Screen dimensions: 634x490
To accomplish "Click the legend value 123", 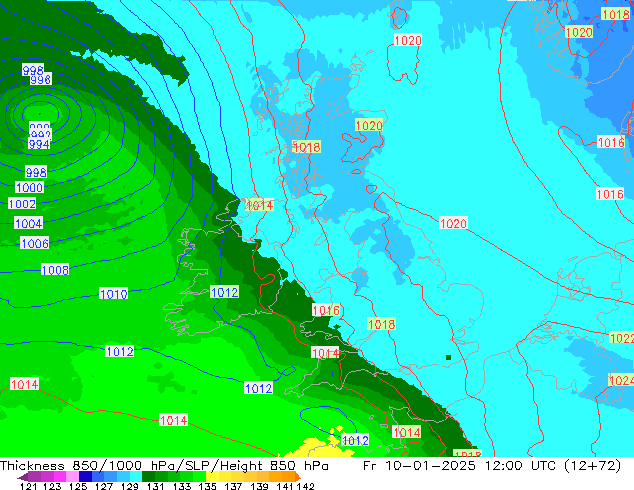I will pos(52,486).
